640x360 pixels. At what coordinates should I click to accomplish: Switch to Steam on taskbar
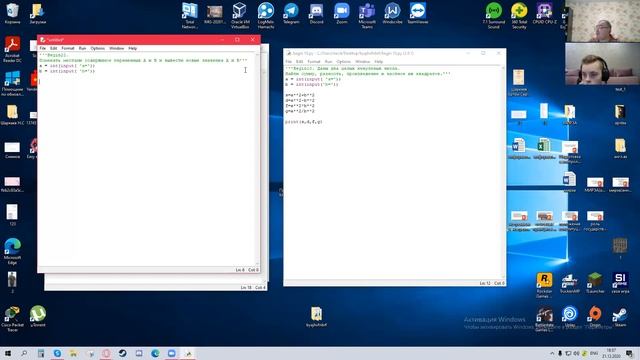[x=122, y=353]
